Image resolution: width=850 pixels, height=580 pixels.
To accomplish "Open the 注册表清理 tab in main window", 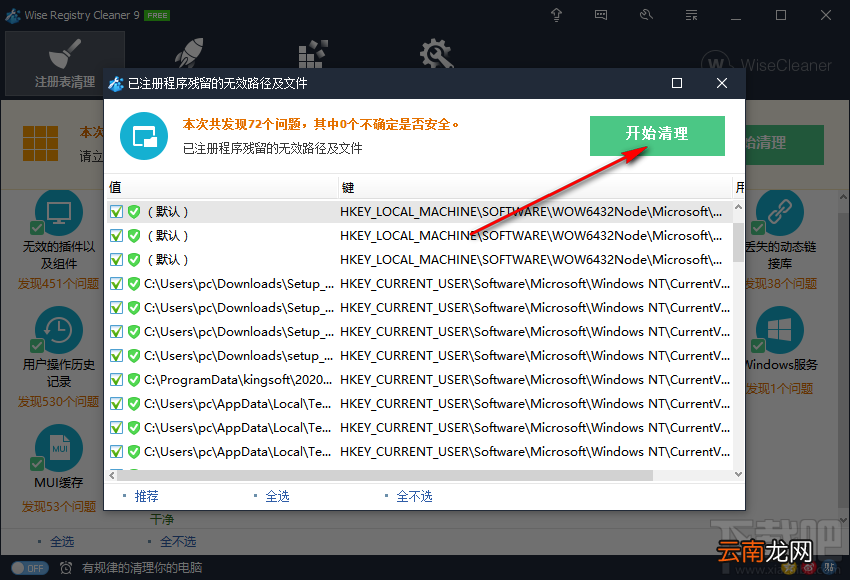I will (x=65, y=63).
